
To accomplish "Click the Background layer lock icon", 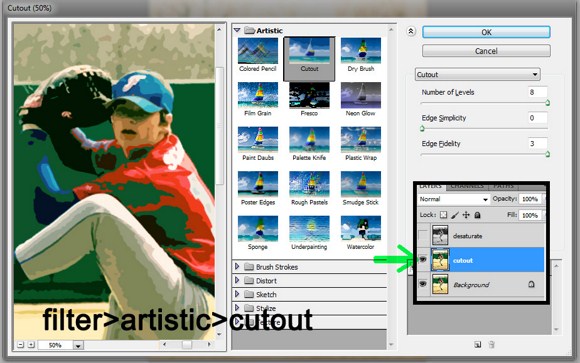I will click(x=531, y=284).
